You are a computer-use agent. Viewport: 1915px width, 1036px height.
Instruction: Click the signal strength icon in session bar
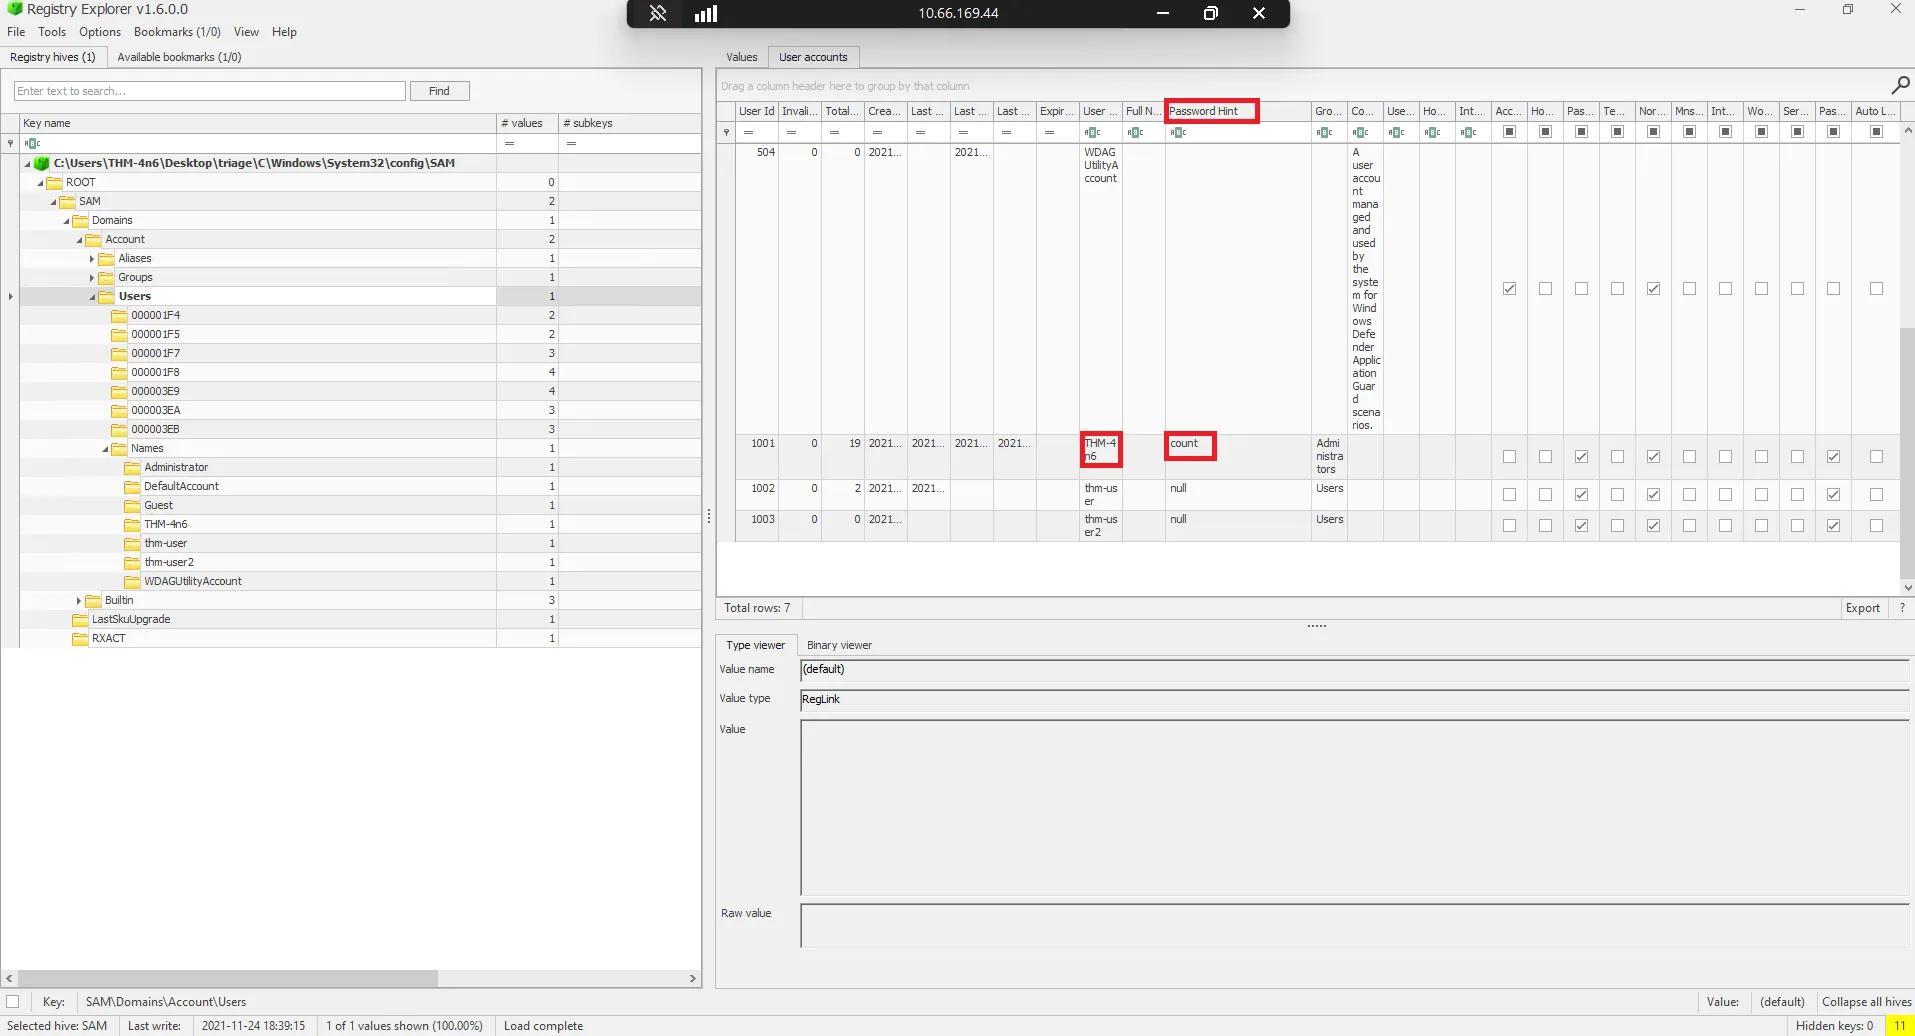(706, 13)
